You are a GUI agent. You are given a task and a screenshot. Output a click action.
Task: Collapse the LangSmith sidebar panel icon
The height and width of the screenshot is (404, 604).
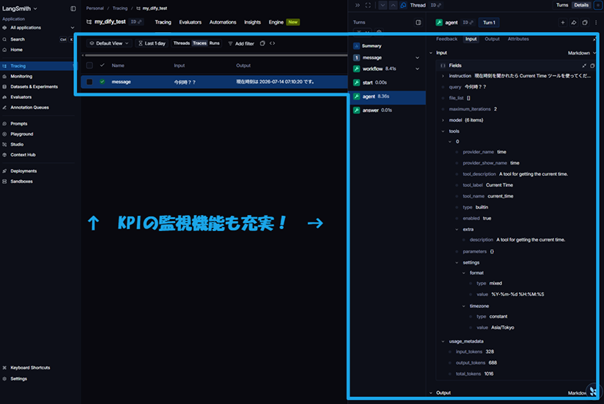click(x=73, y=8)
